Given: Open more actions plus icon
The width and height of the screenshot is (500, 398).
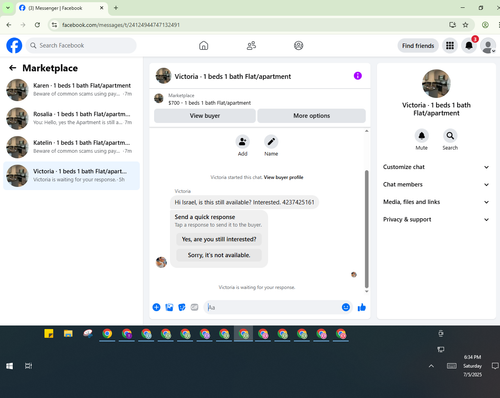Looking at the screenshot, I should (156, 307).
